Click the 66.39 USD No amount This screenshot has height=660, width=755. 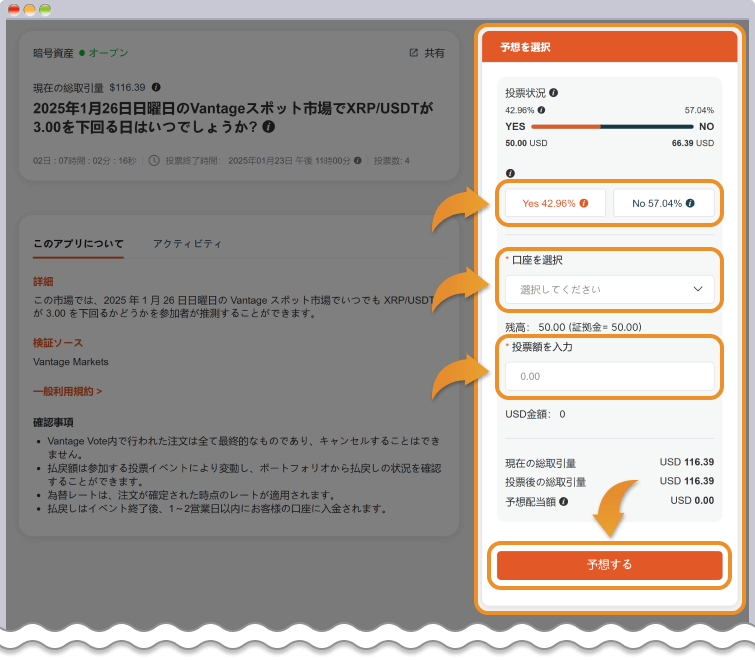(x=693, y=143)
